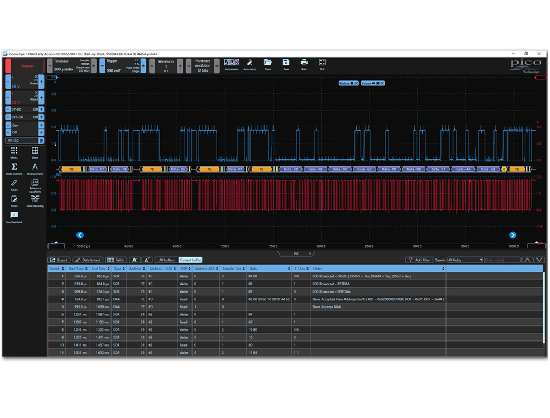Click the Notes icon in left panel
This screenshot has height=418, width=550.
[14, 200]
